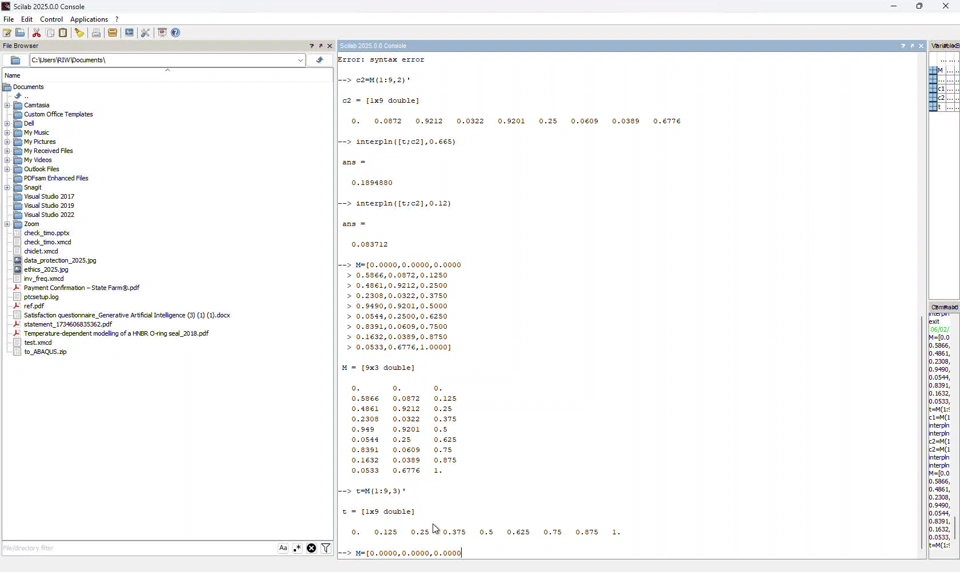This screenshot has height=572, width=960.
Task: Click 'interpln([t;c2],0.12)' command in console
Action: coord(403,203)
